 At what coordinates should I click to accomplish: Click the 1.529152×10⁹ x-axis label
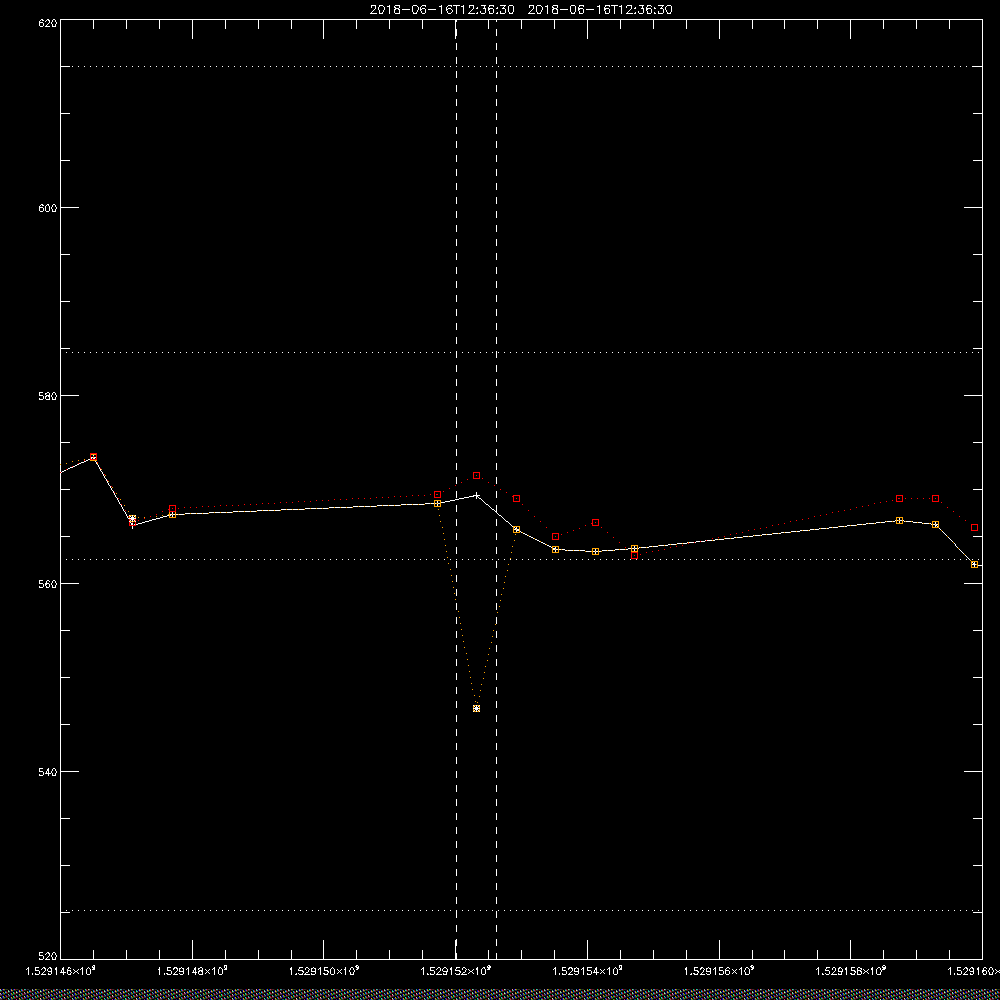(x=456, y=971)
